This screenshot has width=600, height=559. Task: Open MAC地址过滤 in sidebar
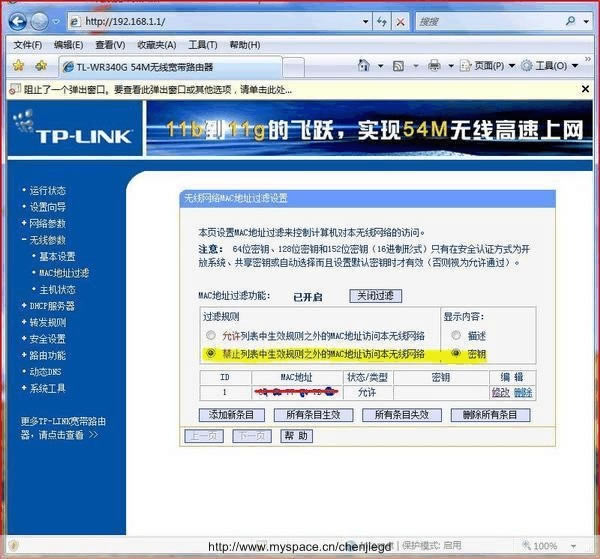(64, 273)
